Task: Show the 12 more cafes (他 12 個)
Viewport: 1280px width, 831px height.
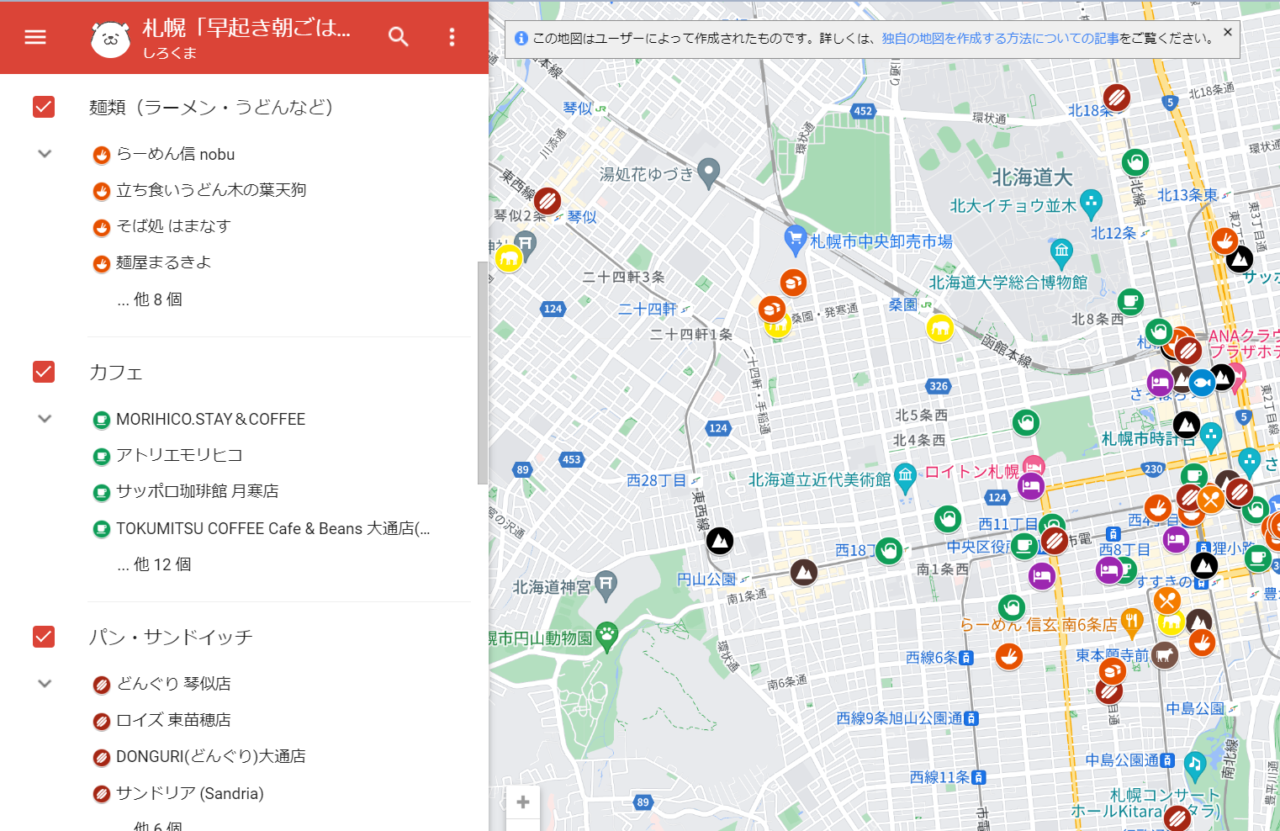Action: point(154,564)
